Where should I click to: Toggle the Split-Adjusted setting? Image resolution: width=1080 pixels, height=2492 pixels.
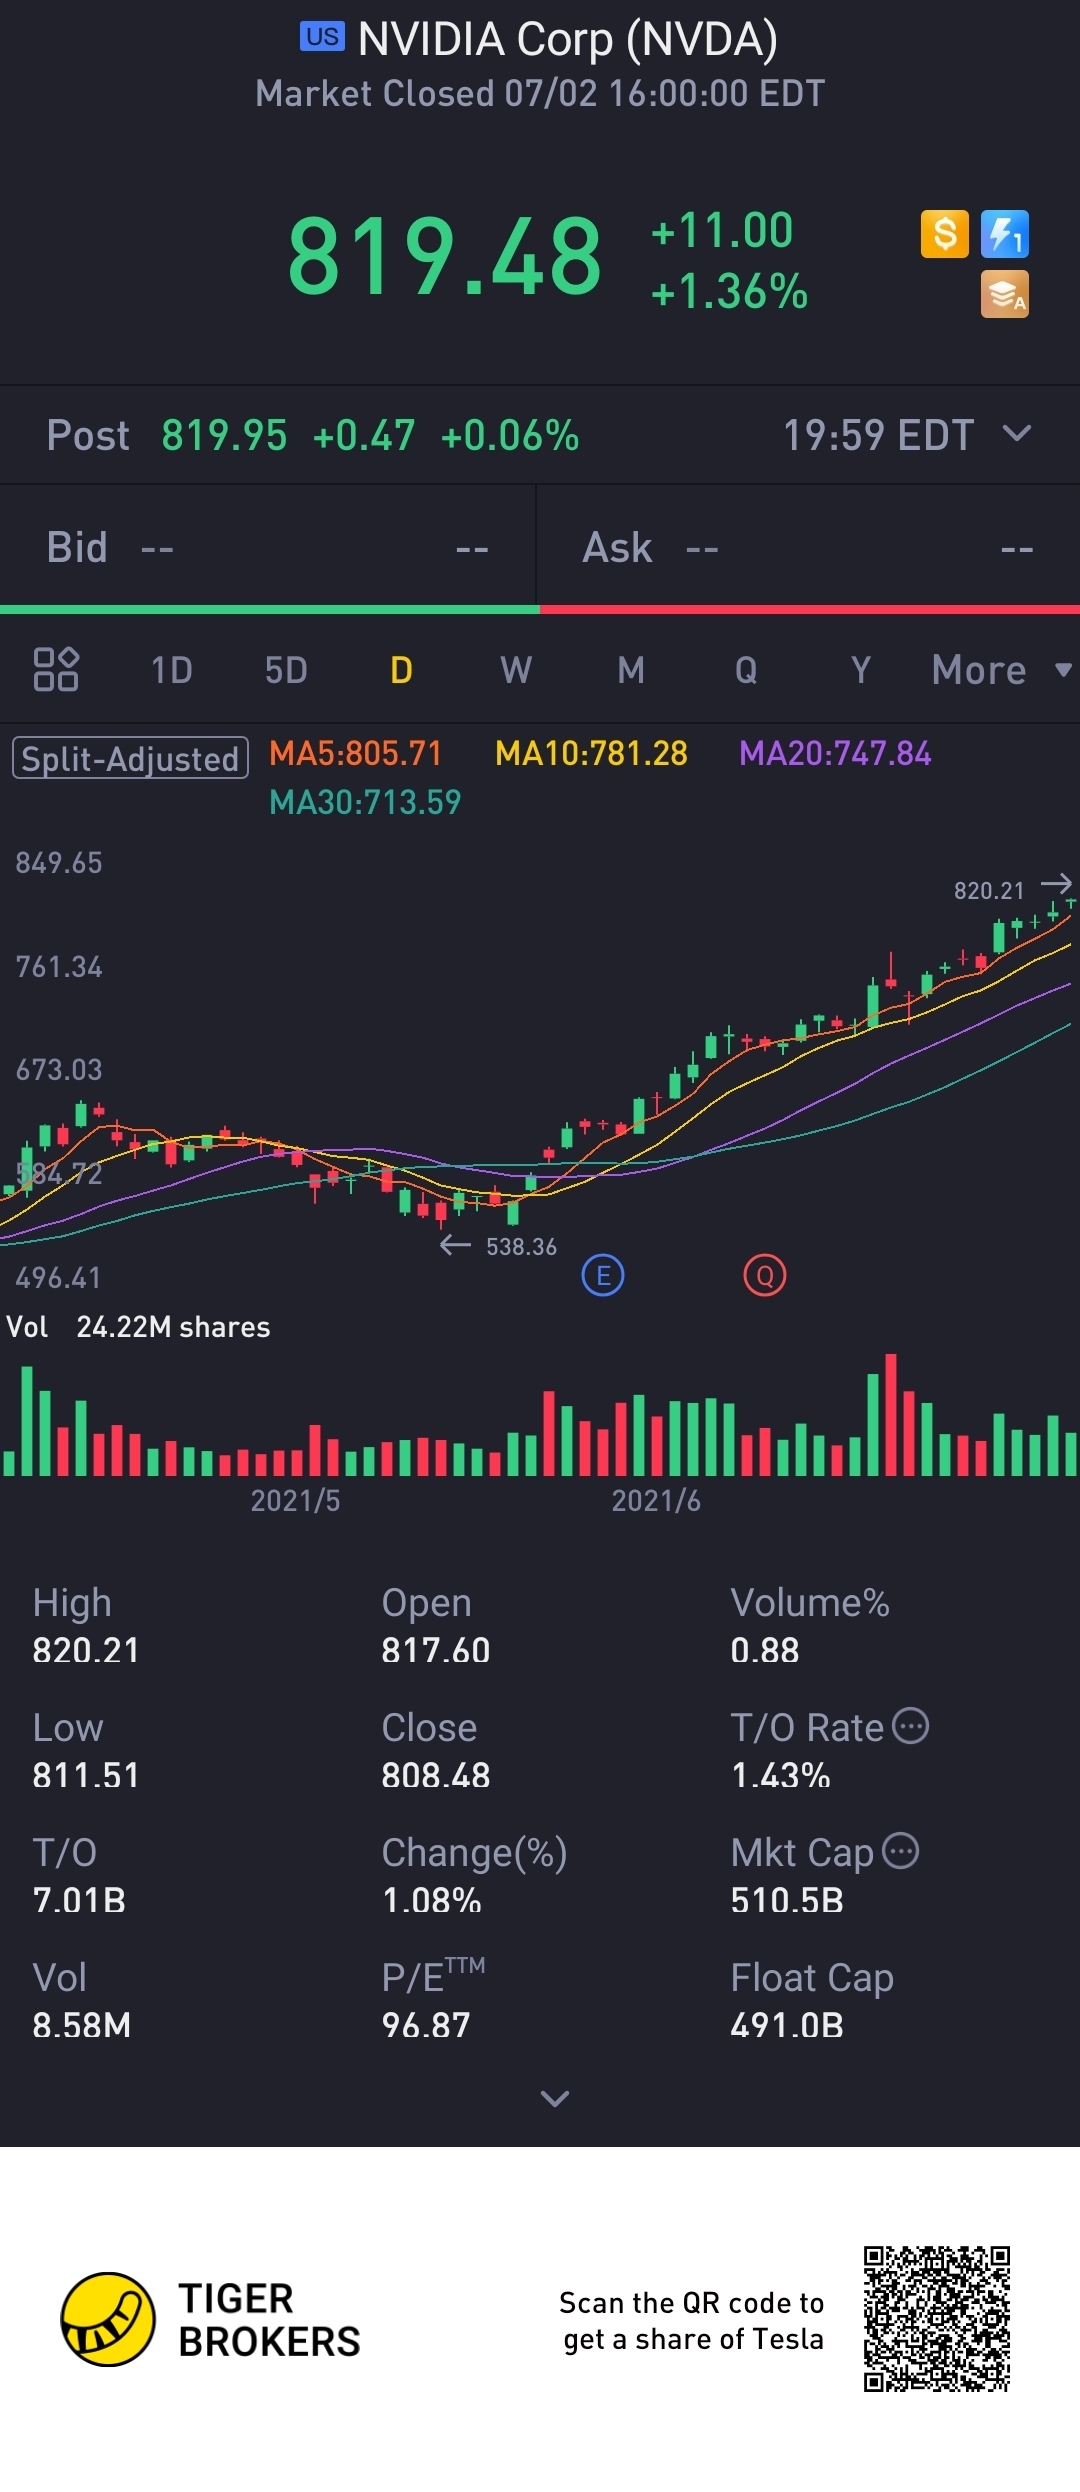pos(130,758)
